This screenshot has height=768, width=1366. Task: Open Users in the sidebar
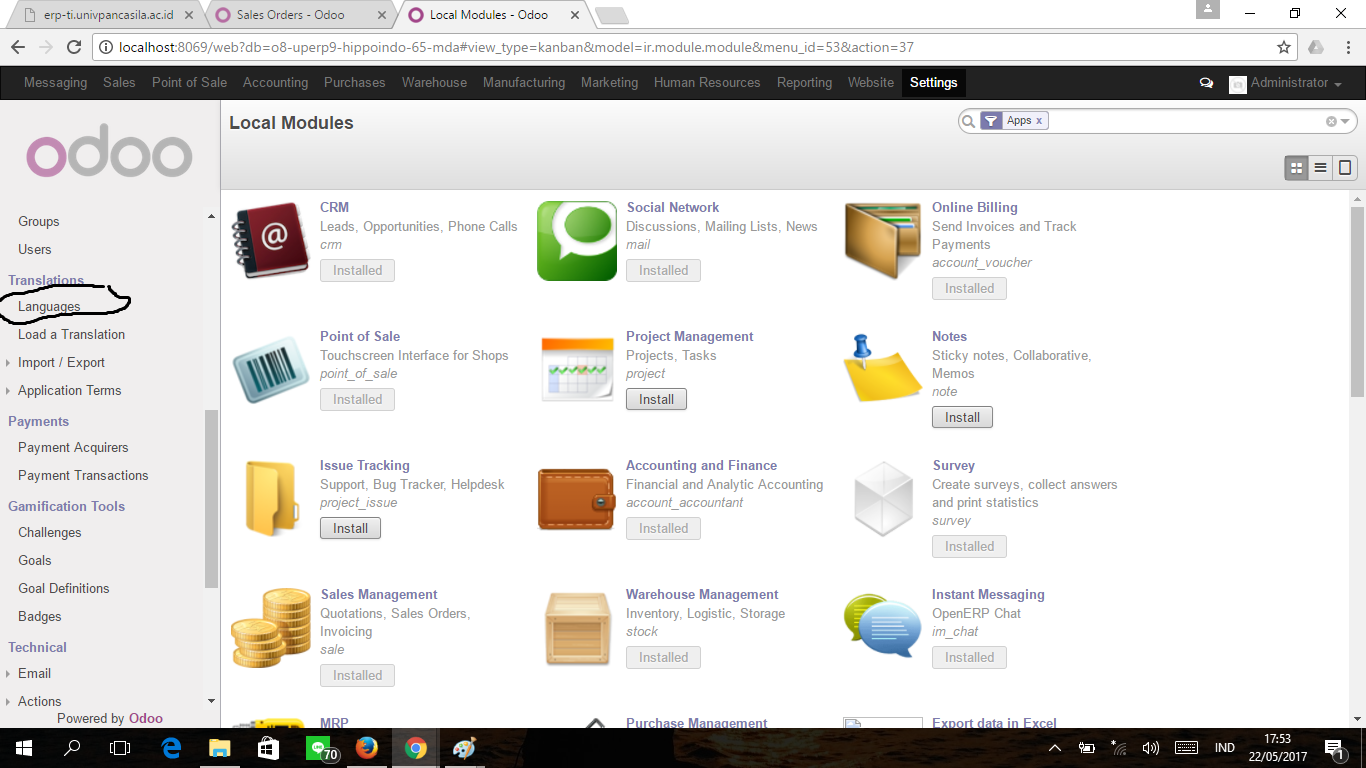[x=35, y=249]
